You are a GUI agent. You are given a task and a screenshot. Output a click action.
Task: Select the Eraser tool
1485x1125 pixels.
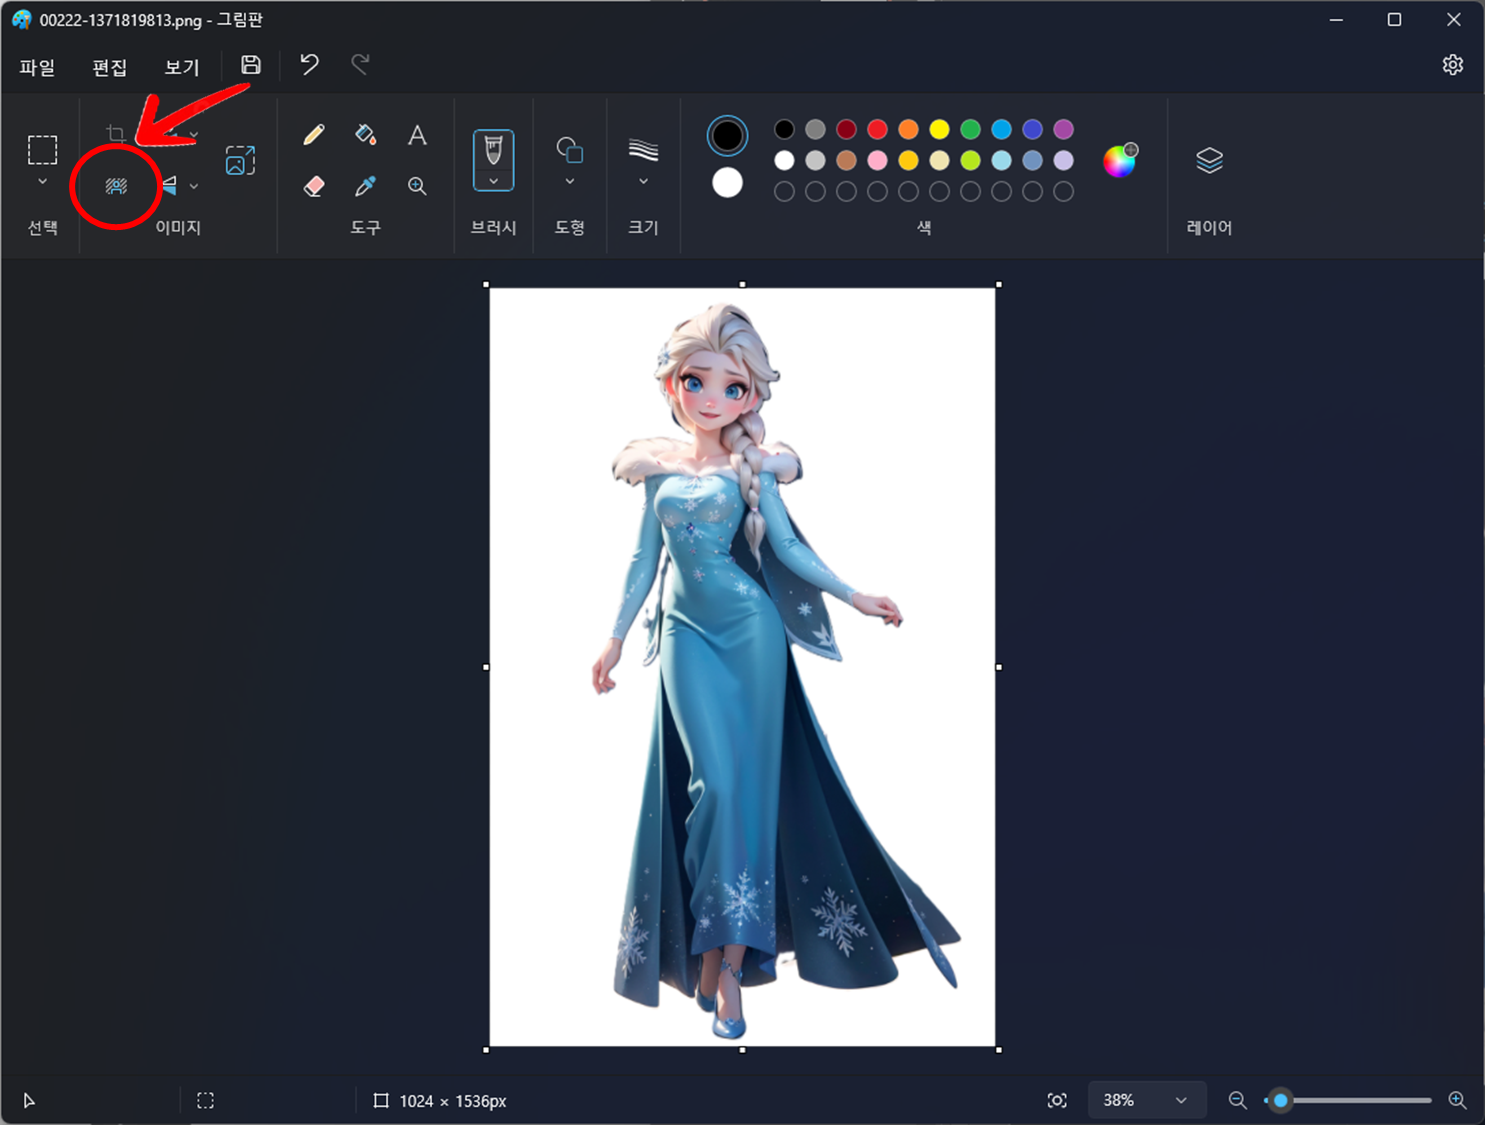click(x=314, y=186)
